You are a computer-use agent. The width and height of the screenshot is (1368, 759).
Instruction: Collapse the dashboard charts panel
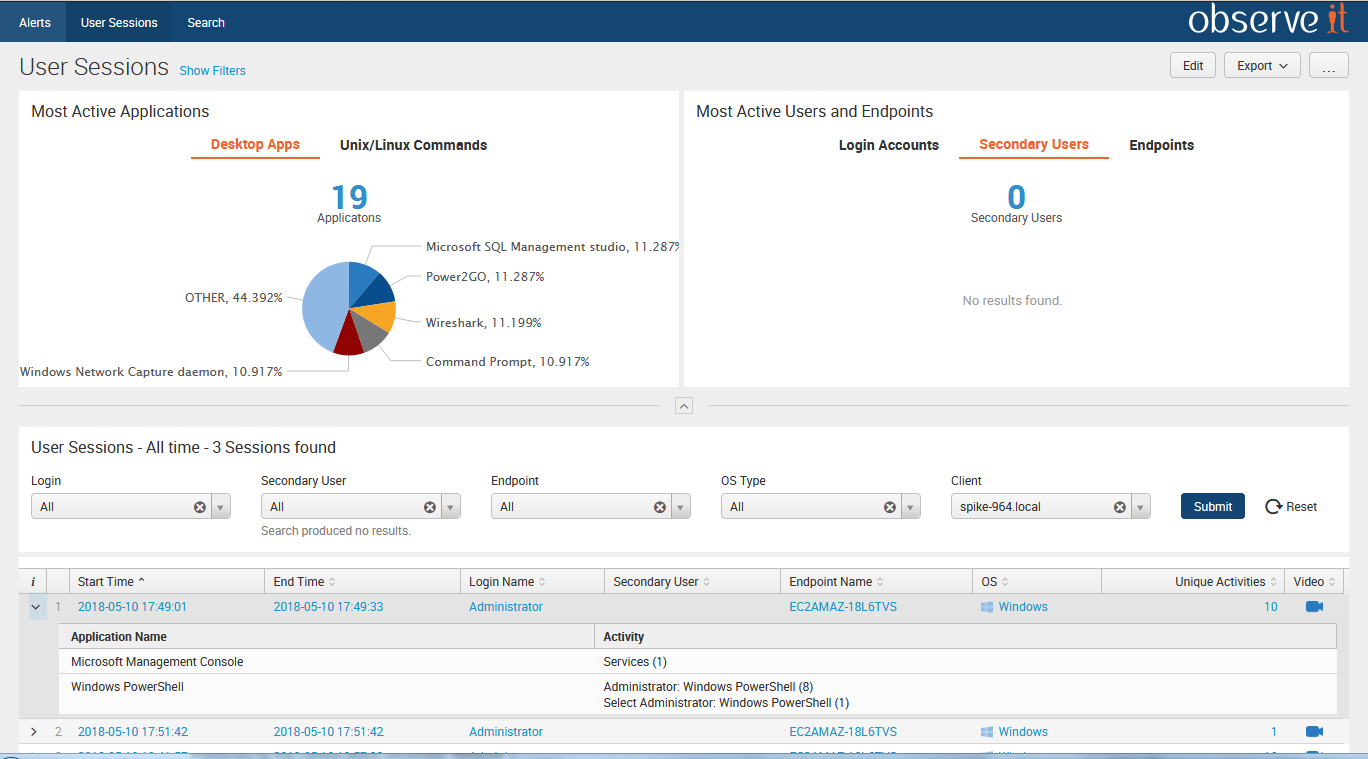[684, 405]
